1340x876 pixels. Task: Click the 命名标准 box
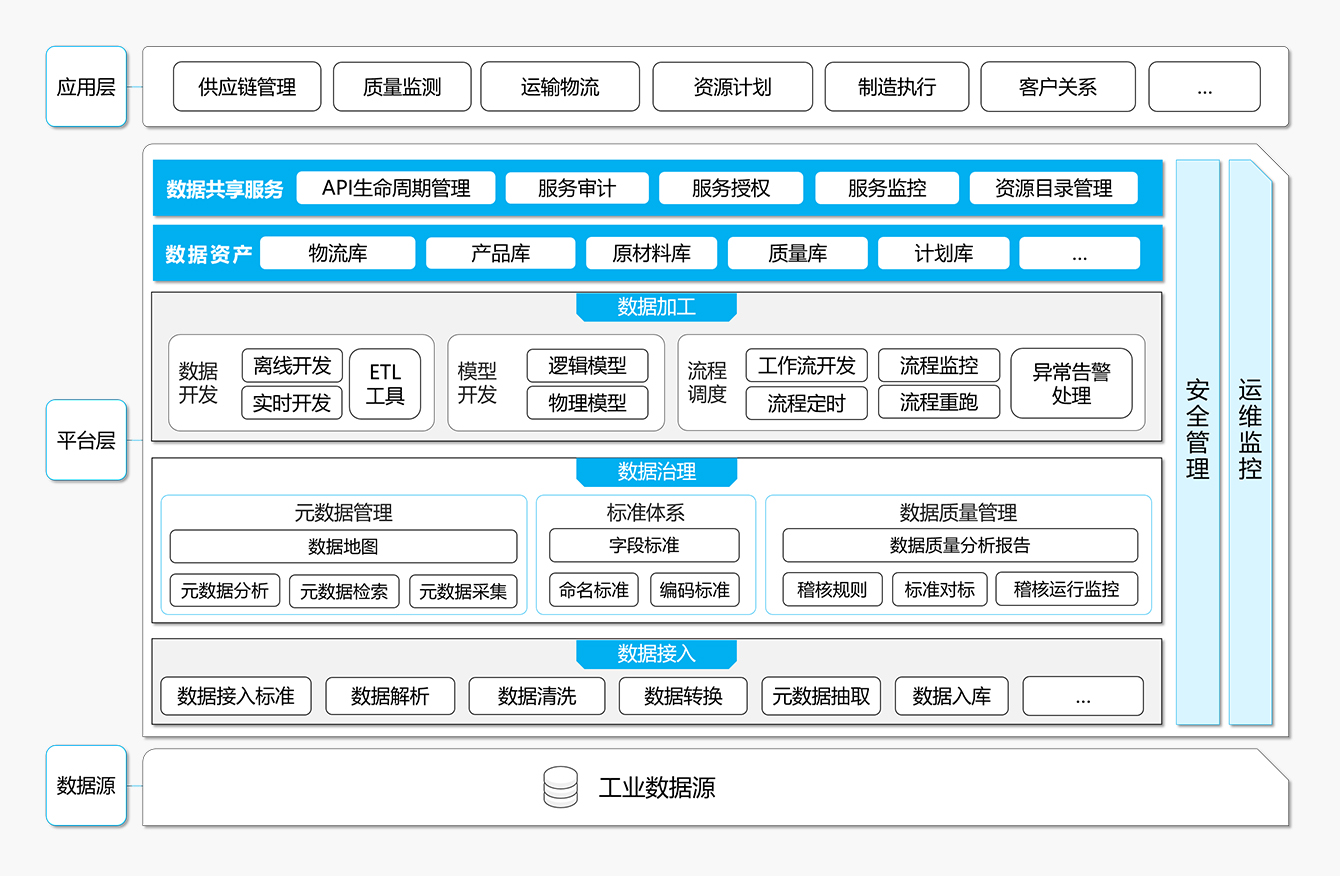pos(594,590)
